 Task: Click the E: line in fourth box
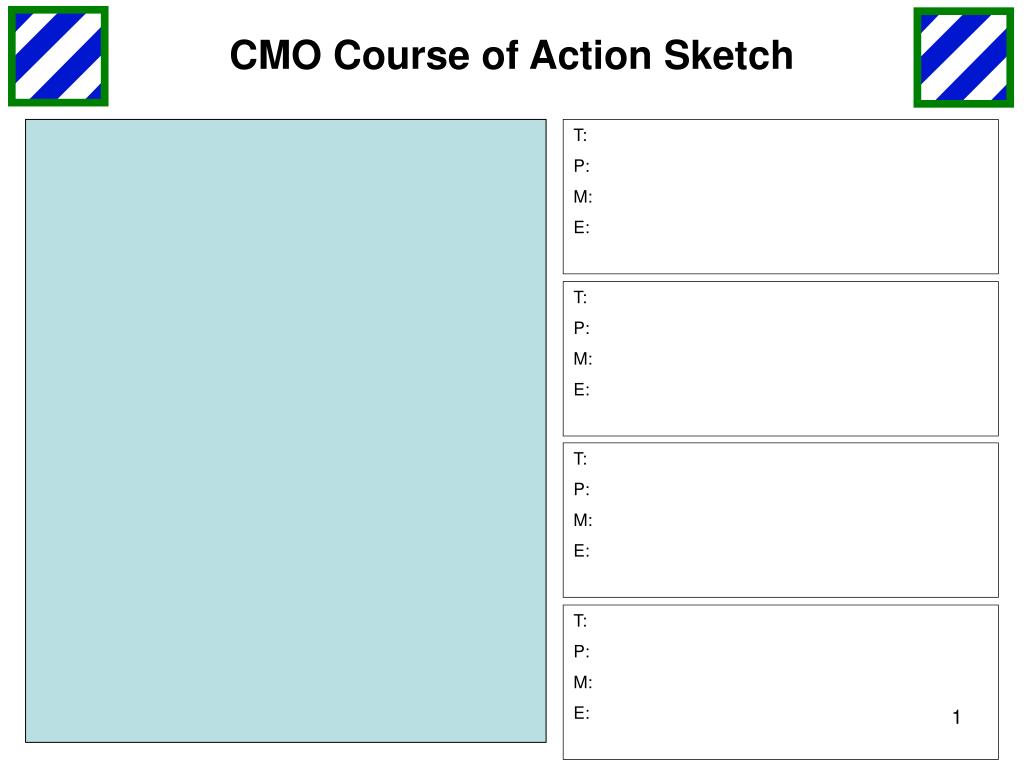click(581, 712)
